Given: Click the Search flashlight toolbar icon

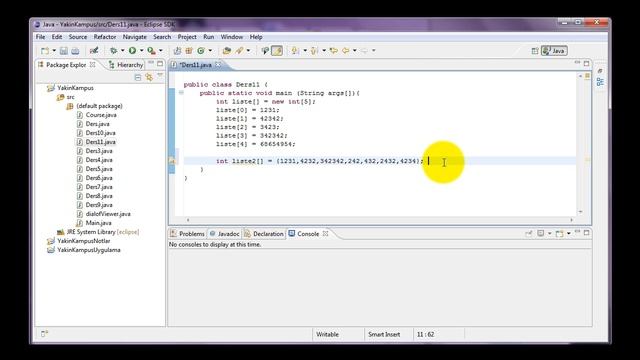Looking at the screenshot, I should tap(240, 51).
